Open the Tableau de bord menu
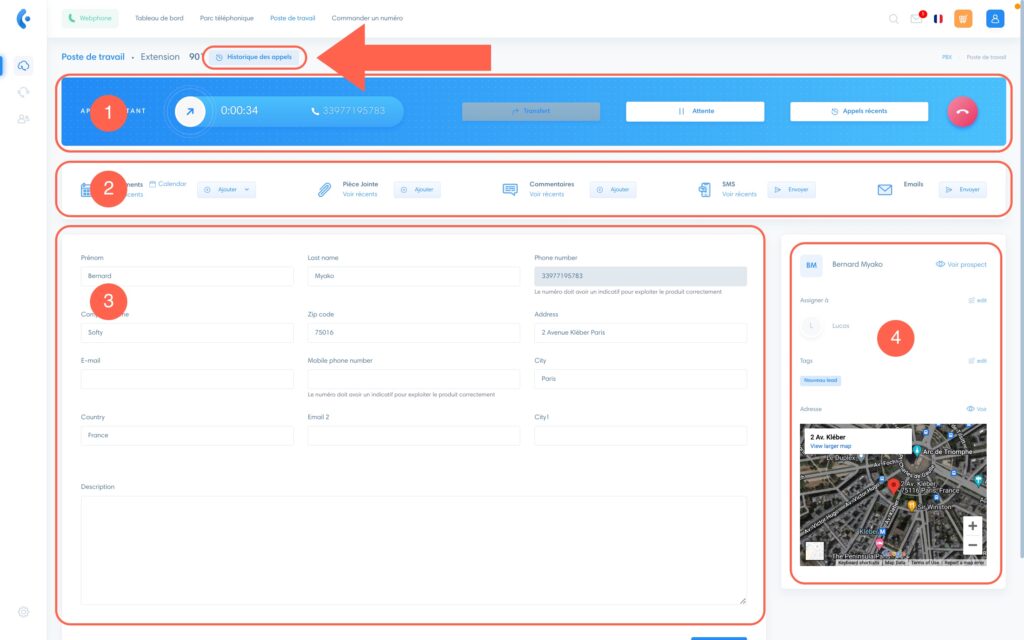This screenshot has width=1024, height=640. tap(159, 18)
